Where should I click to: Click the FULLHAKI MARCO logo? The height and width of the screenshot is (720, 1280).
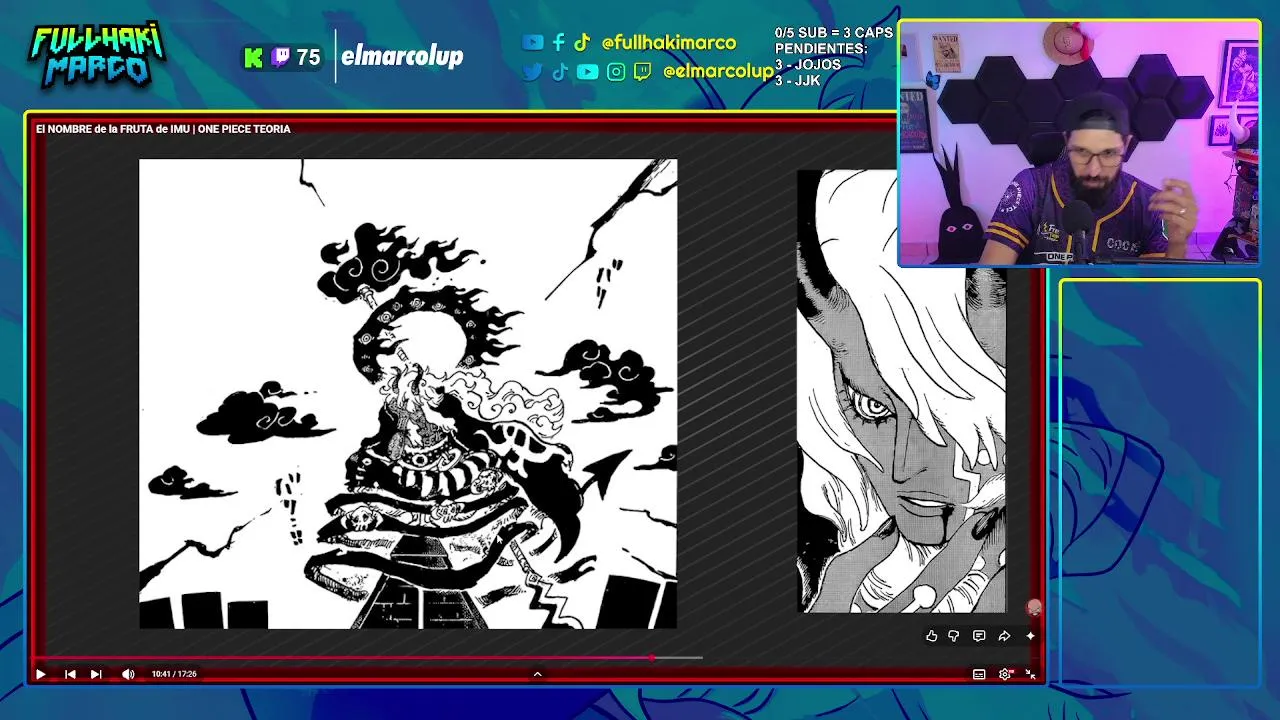click(97, 55)
